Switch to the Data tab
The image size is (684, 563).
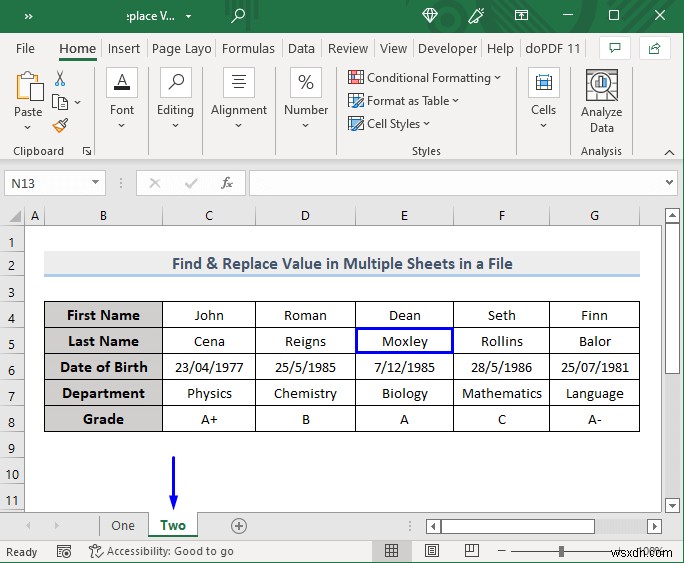(x=301, y=48)
